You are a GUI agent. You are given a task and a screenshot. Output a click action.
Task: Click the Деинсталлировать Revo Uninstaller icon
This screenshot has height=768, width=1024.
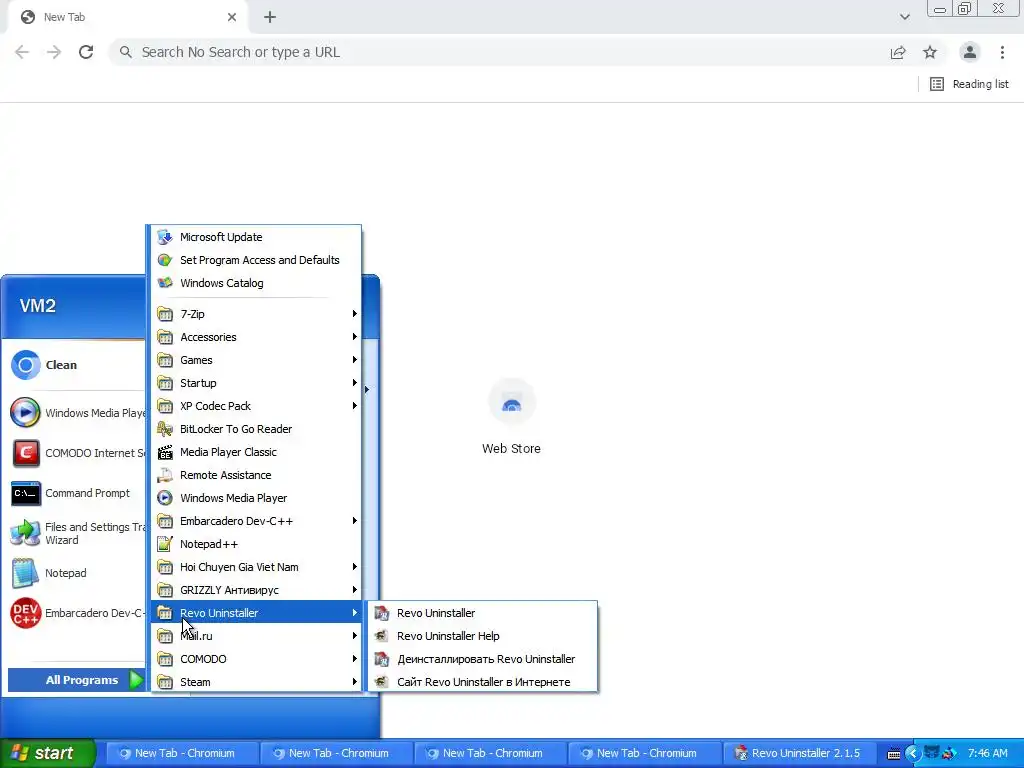click(x=382, y=659)
